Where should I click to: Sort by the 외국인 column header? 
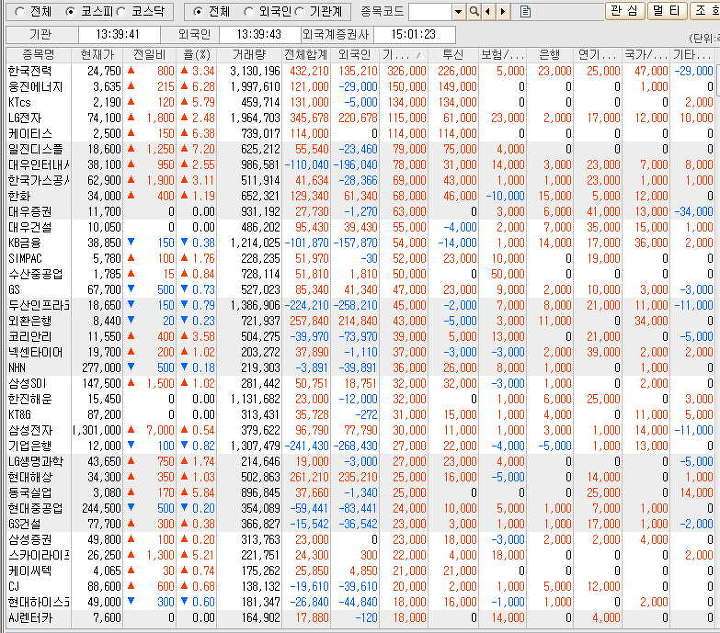tap(354, 55)
